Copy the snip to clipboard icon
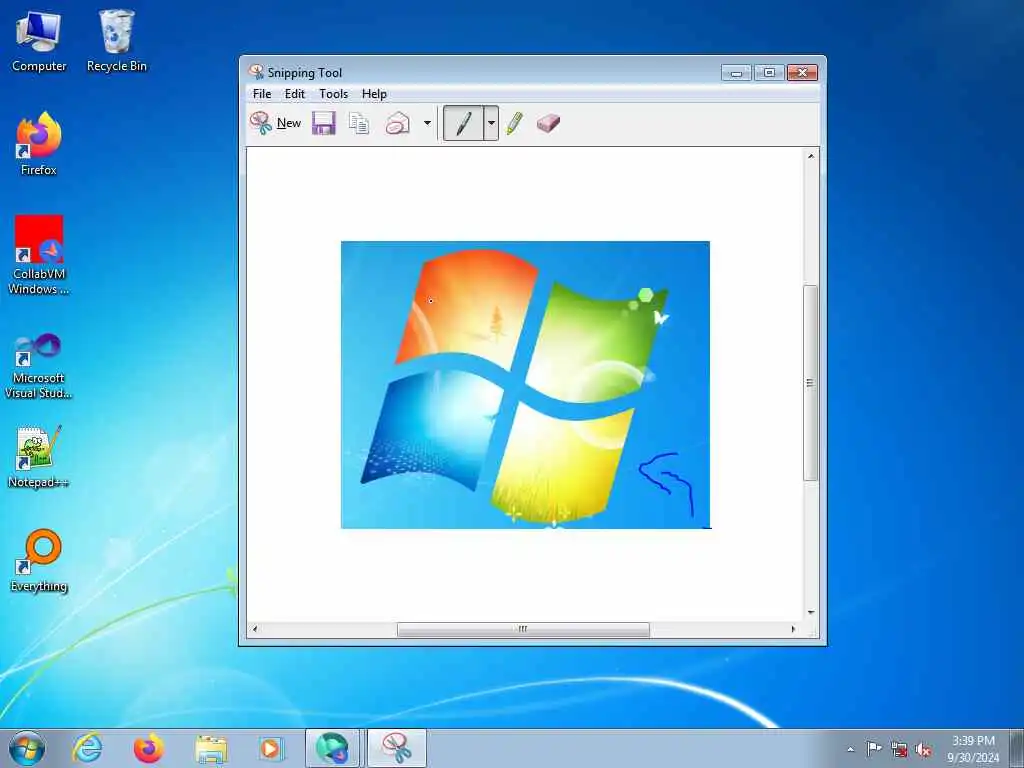1024x768 pixels. [359, 123]
